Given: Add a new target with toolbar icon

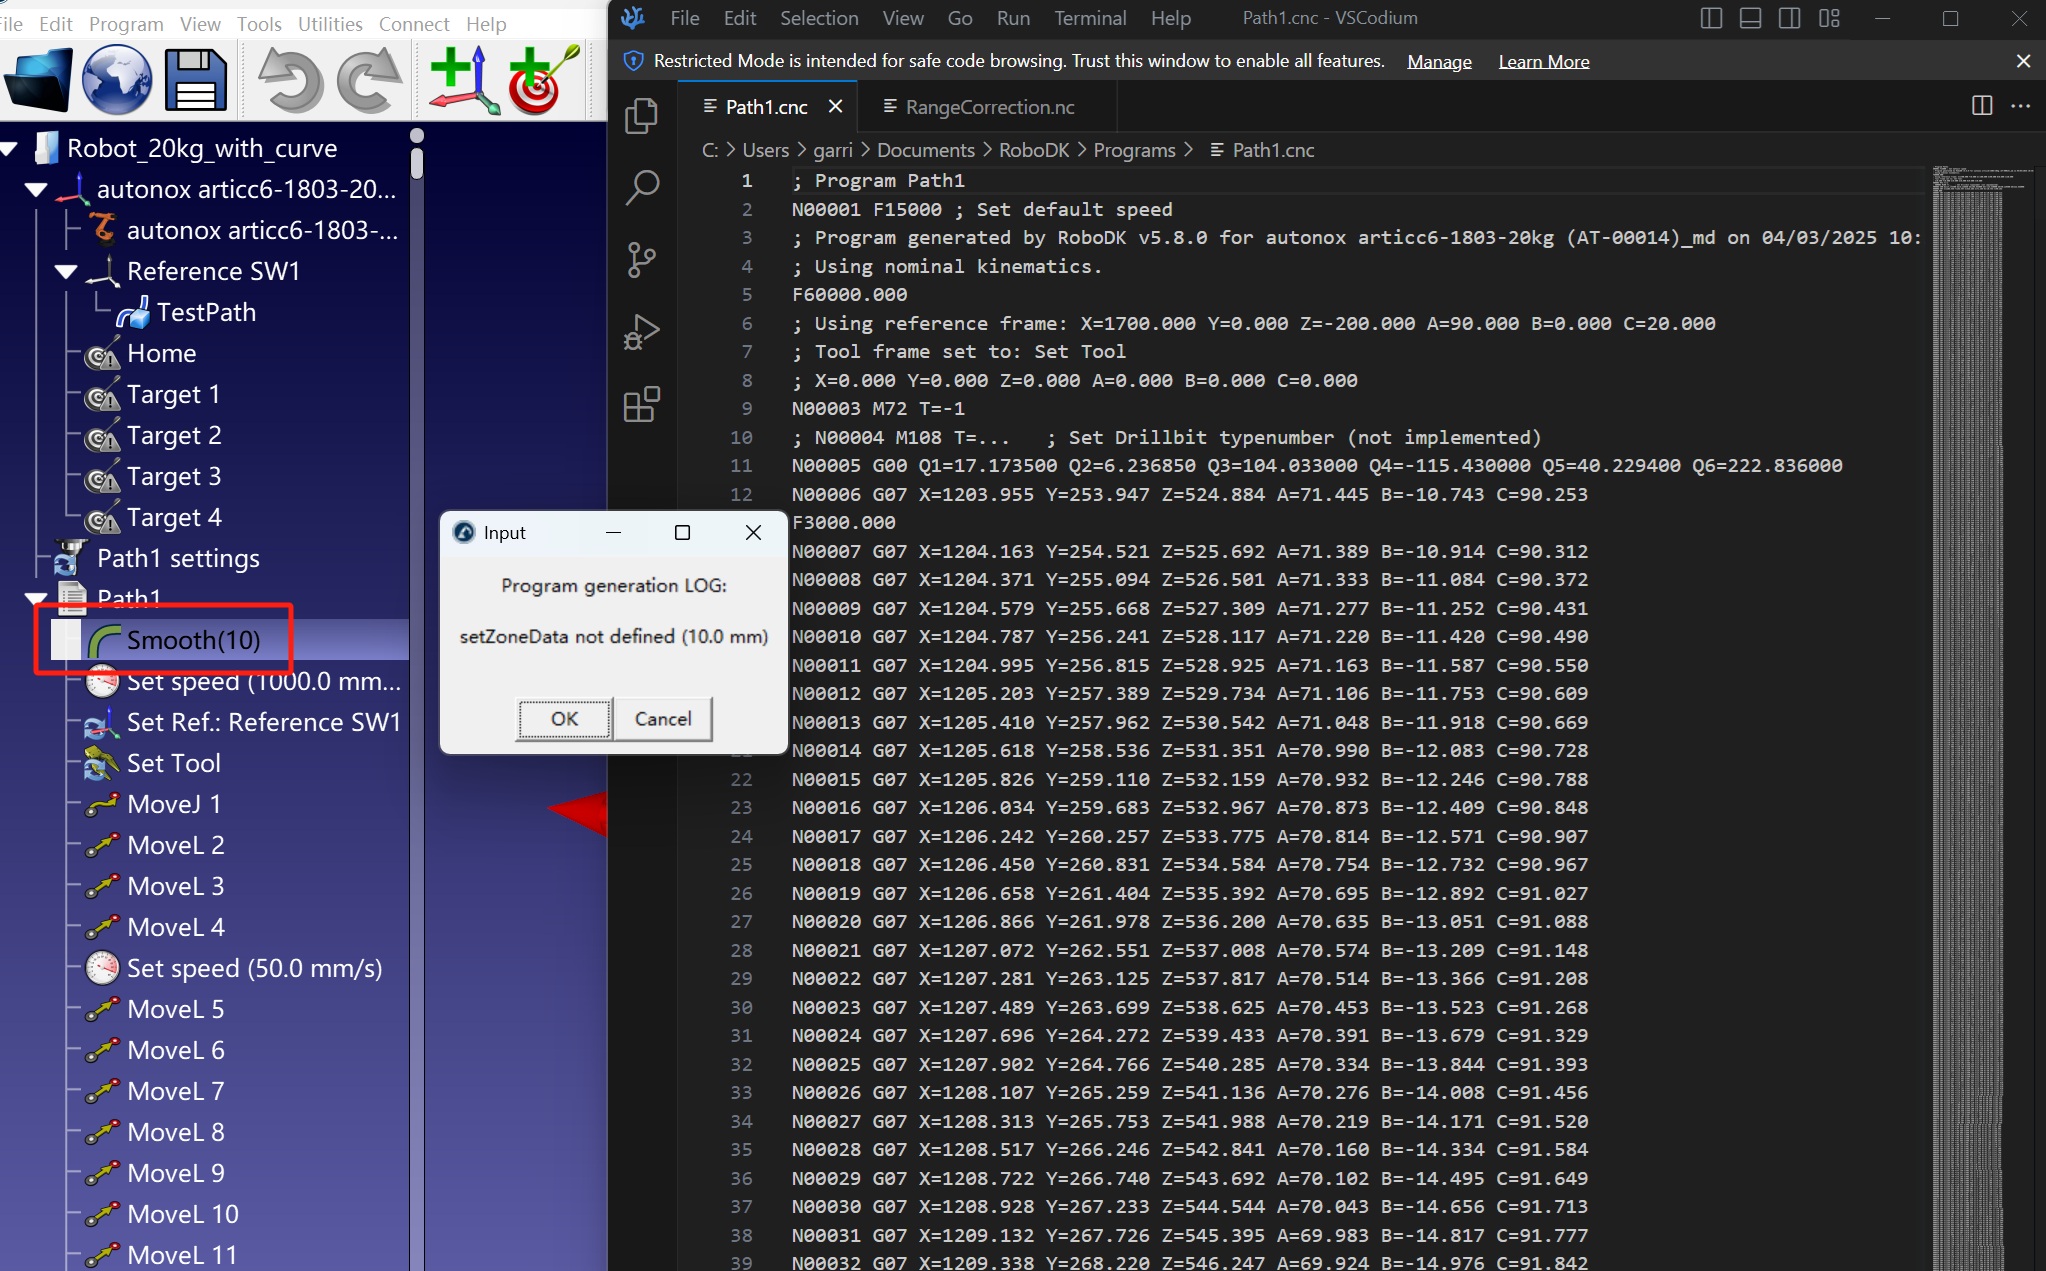Looking at the screenshot, I should point(543,81).
